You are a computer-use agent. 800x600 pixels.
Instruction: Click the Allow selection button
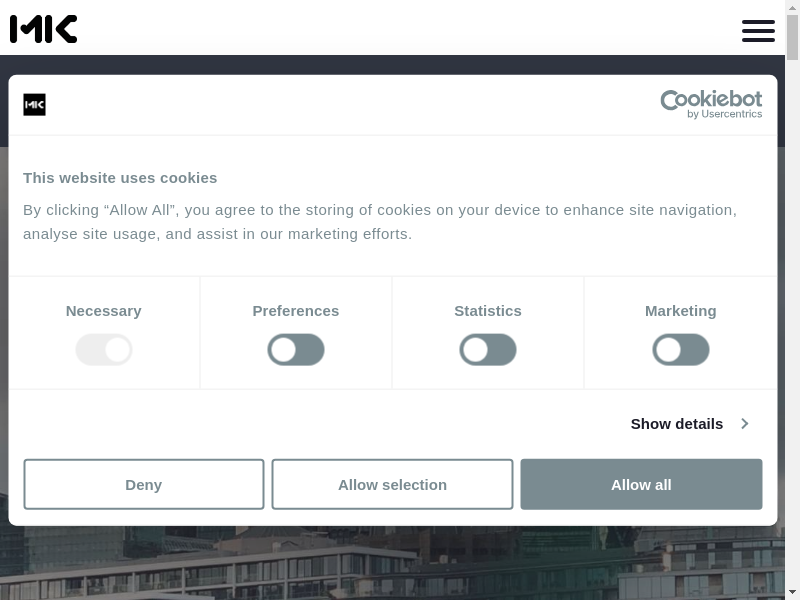[392, 485]
